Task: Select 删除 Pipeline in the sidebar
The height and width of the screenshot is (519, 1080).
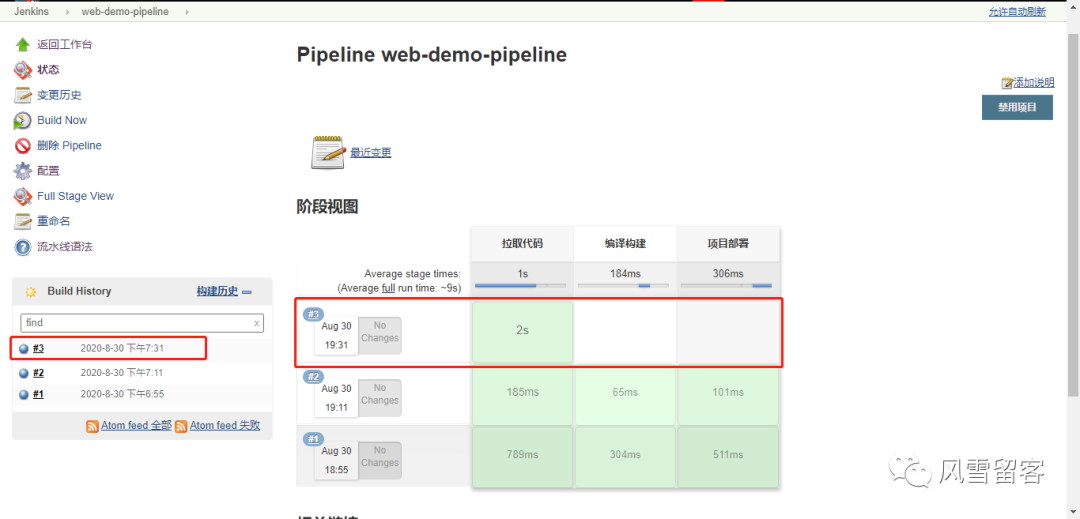Action: coord(70,145)
